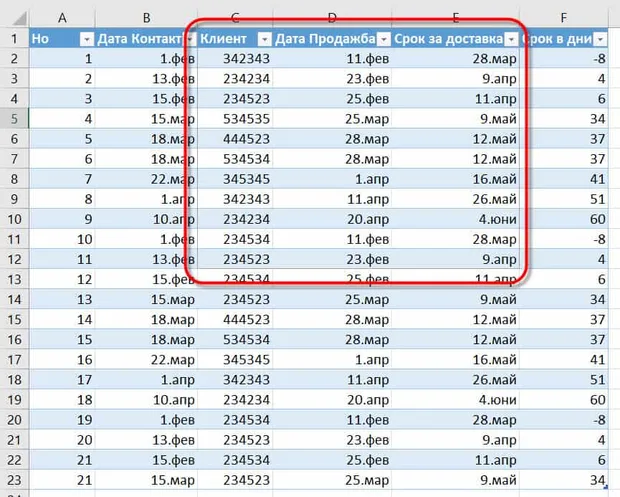Select number cell 17 in row 18

tap(62, 380)
